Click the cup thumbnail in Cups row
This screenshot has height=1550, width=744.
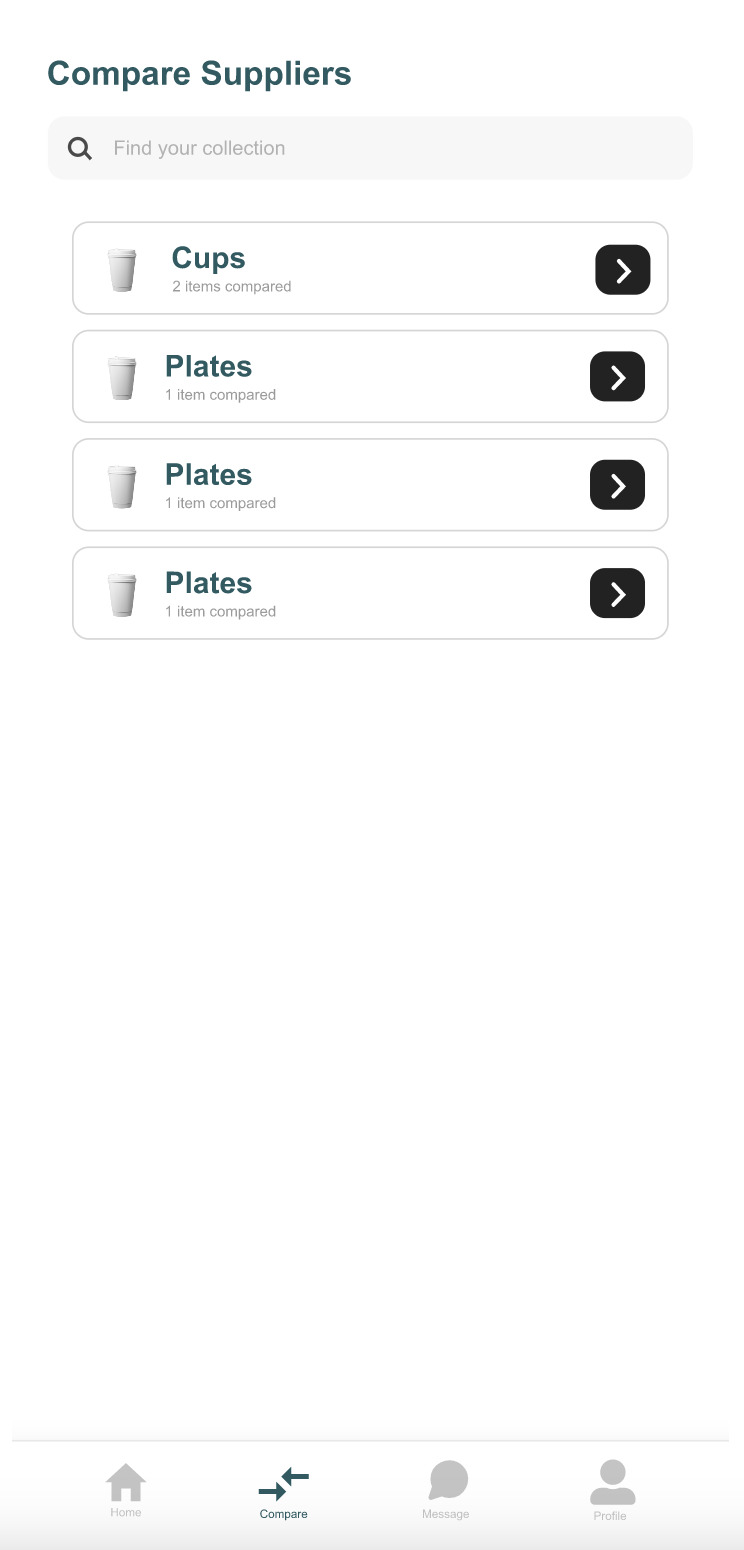[122, 270]
